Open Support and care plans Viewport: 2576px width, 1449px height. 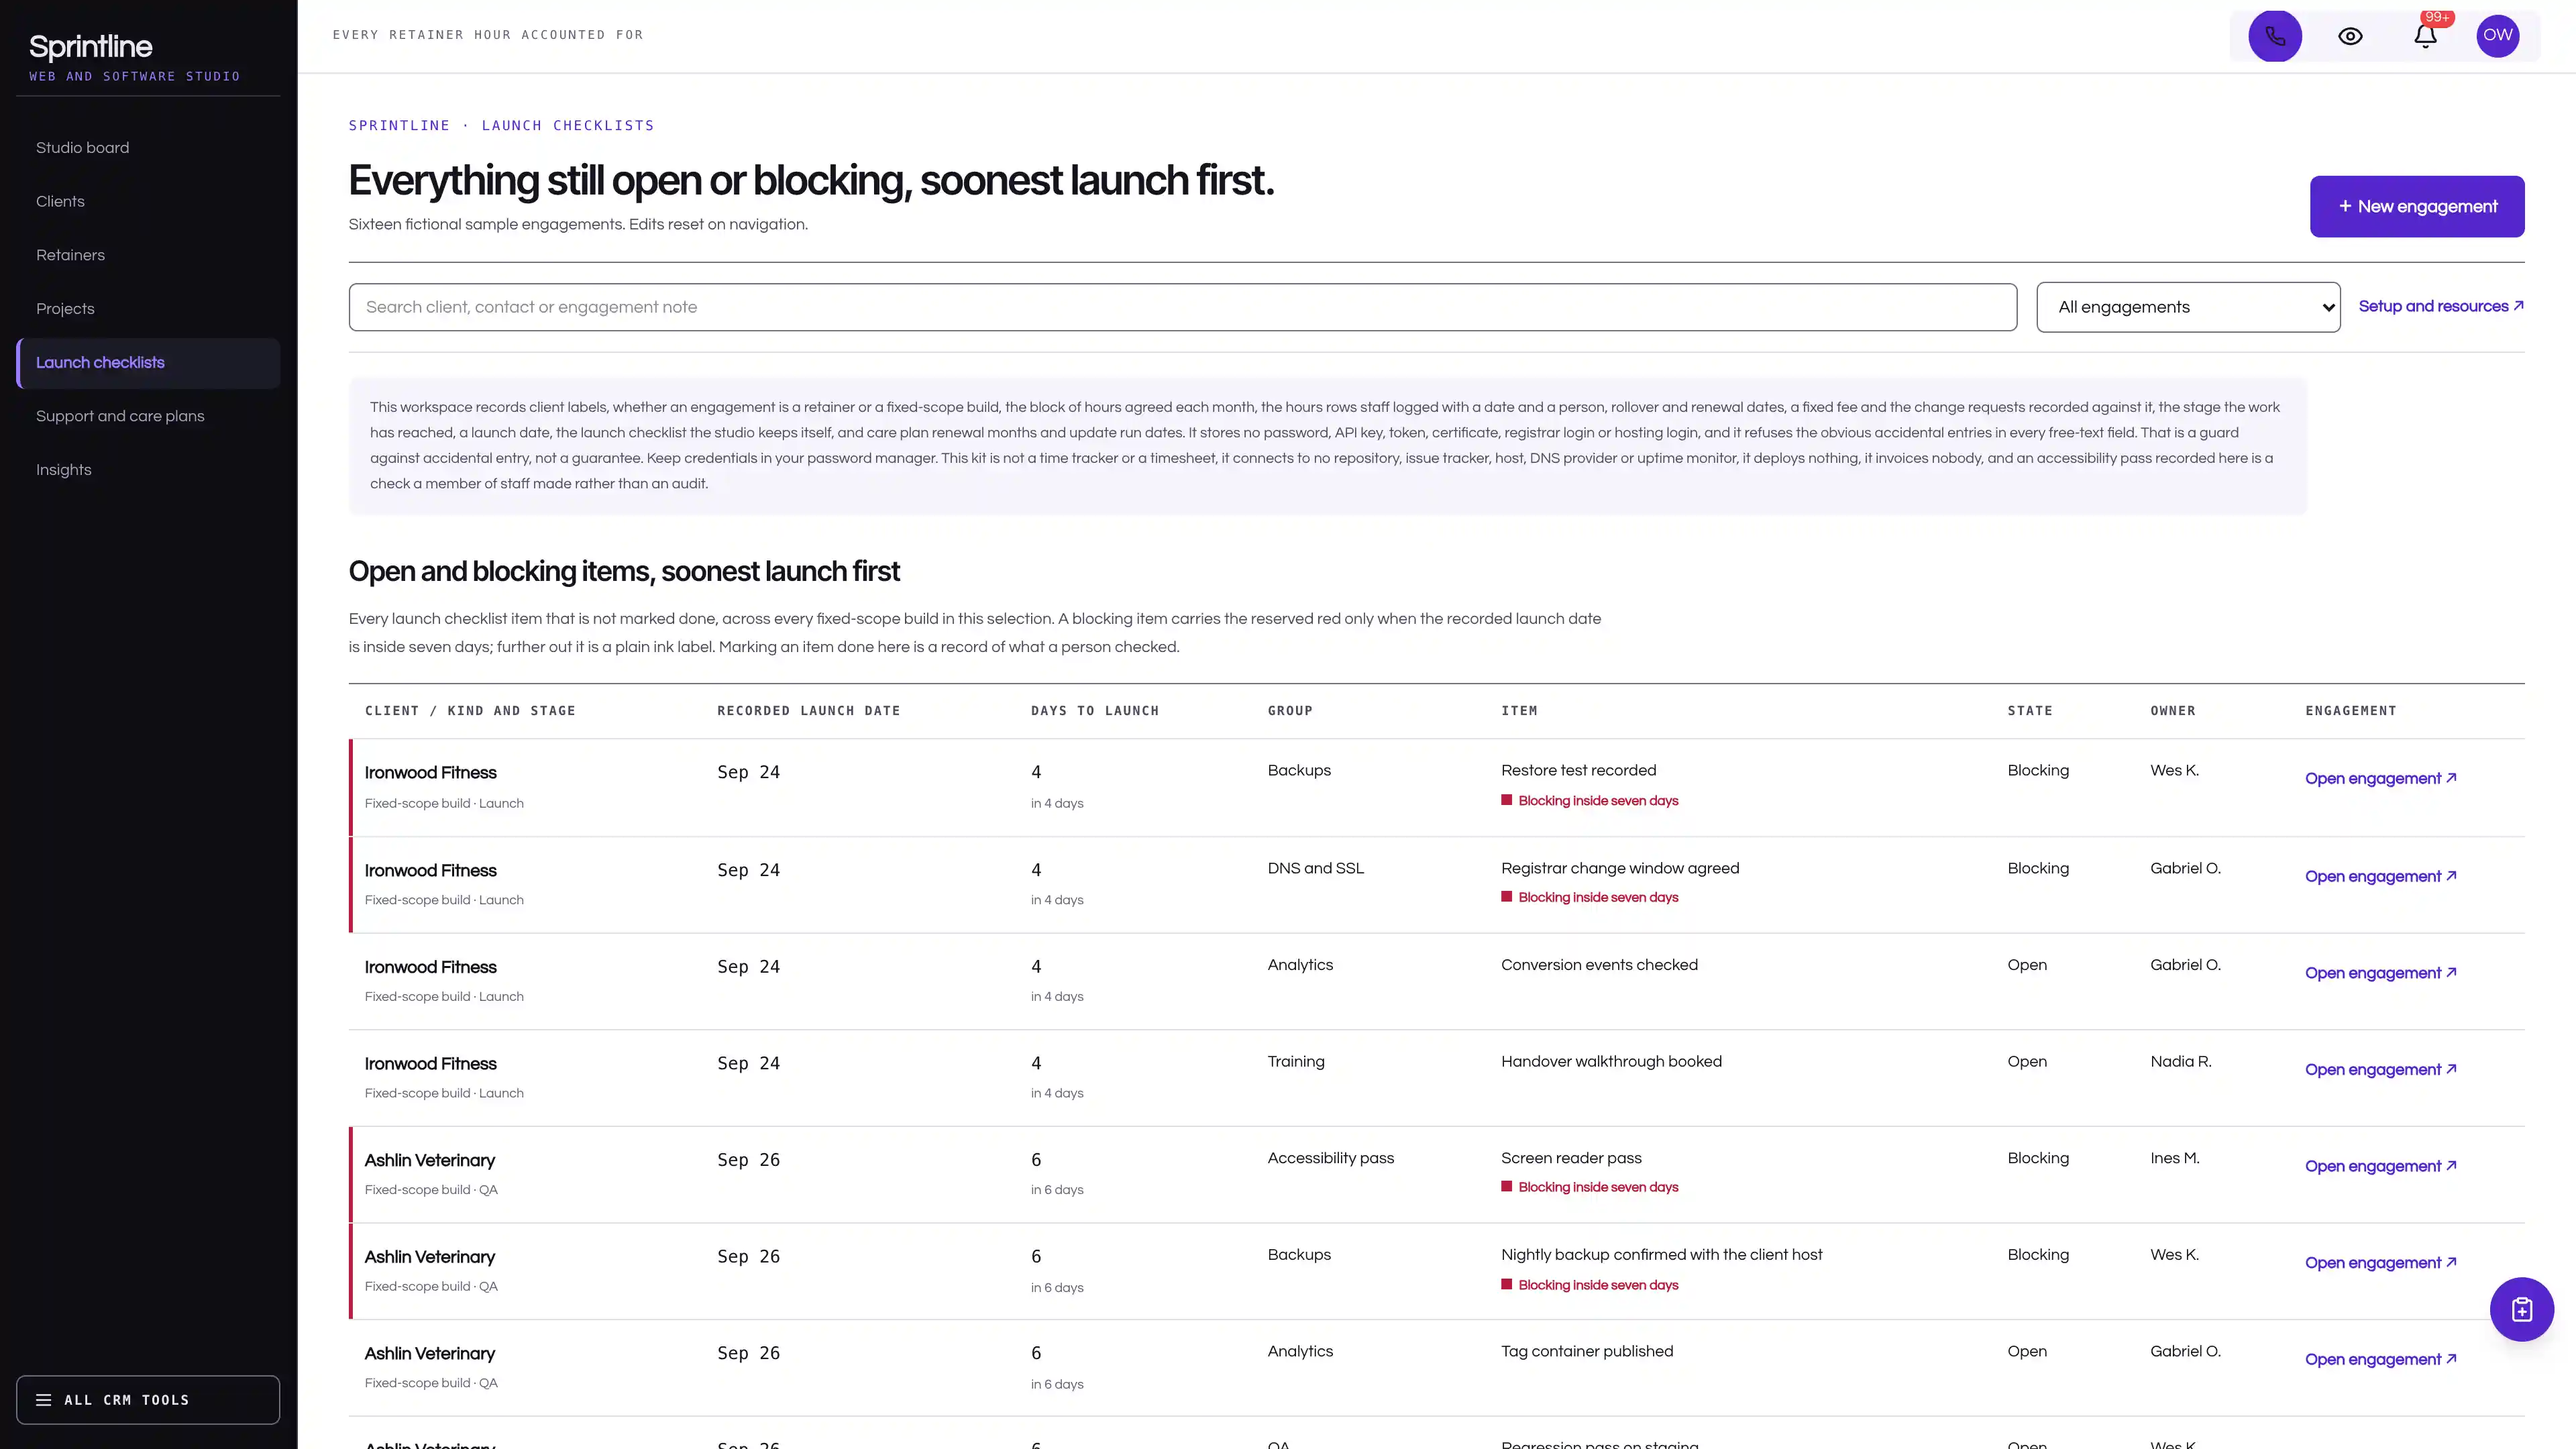[148, 417]
